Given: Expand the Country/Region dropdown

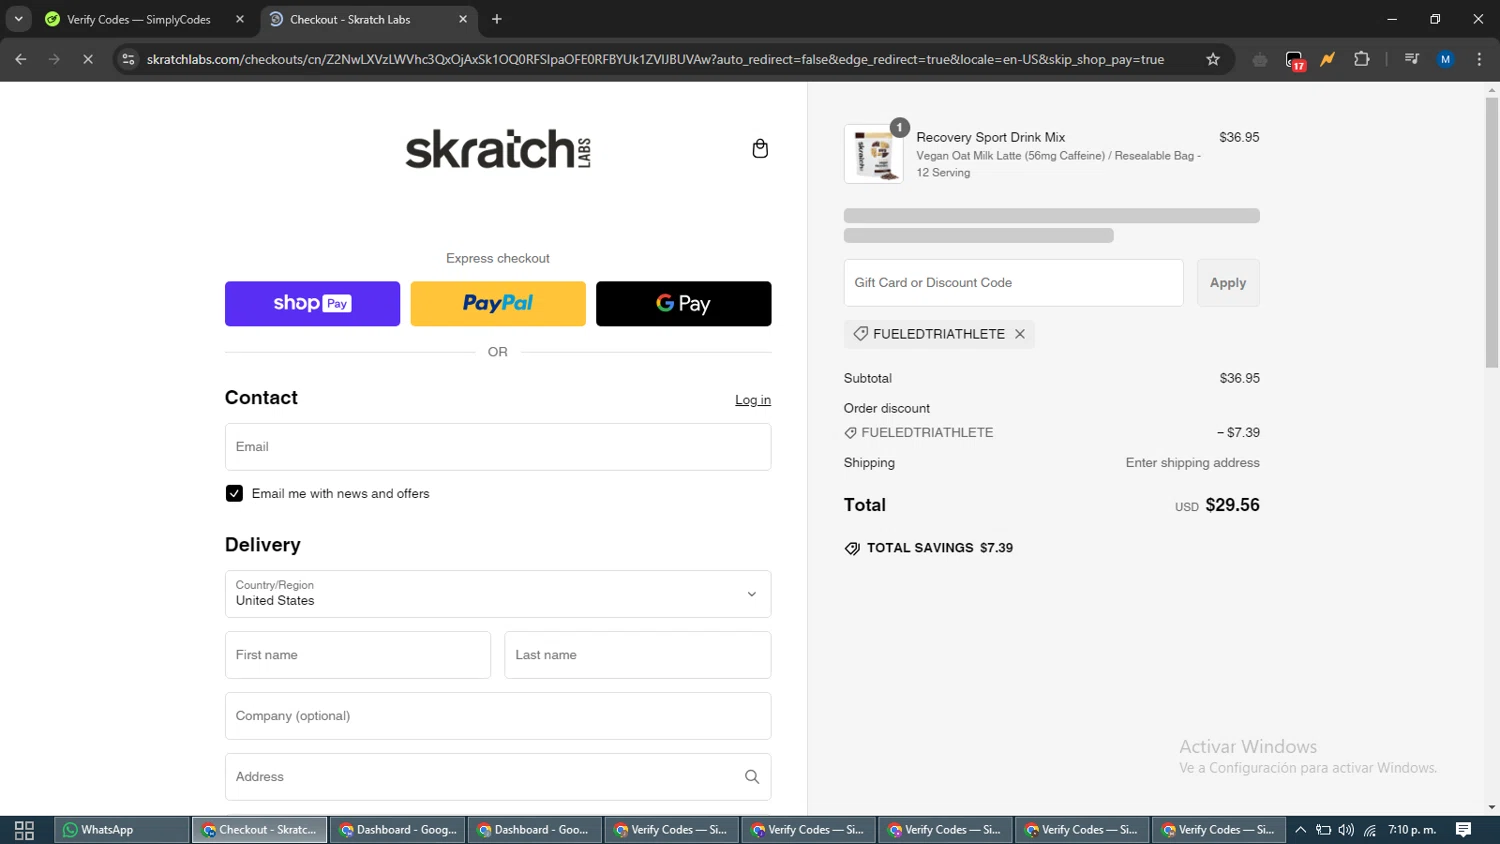Looking at the screenshot, I should click(498, 594).
